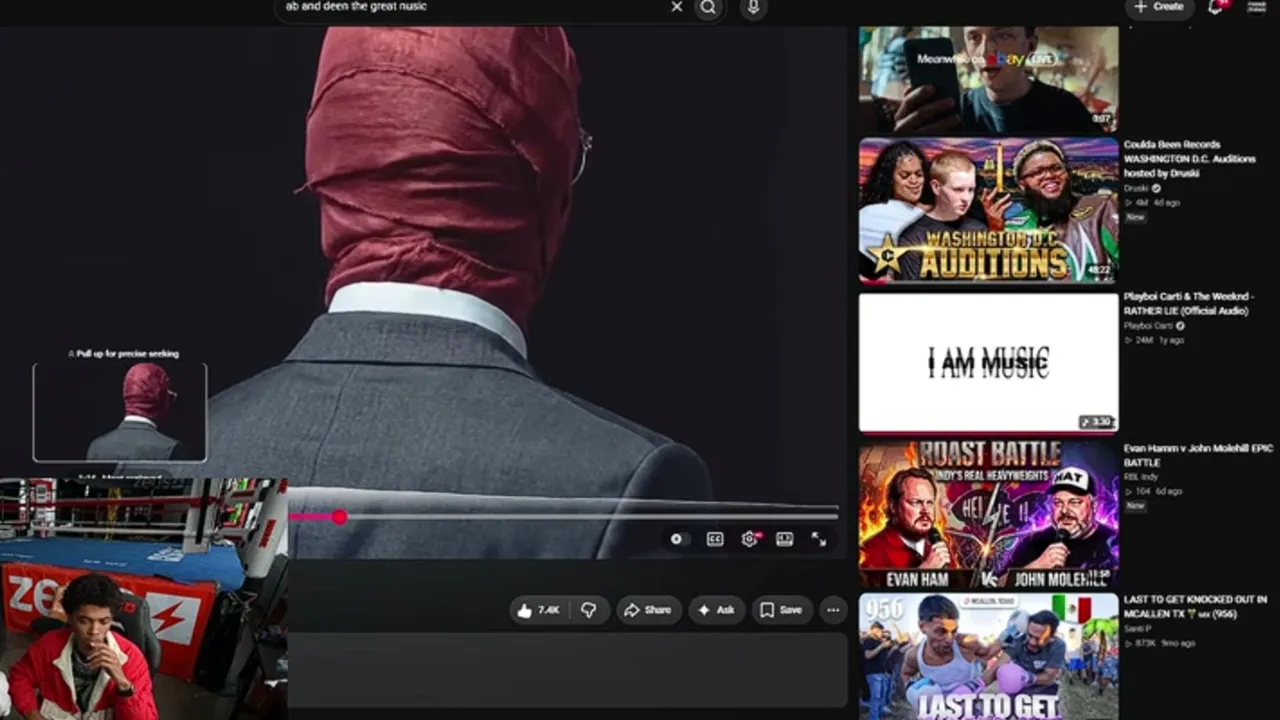Click the Share button
Screen dimensions: 1280x720
(648, 610)
